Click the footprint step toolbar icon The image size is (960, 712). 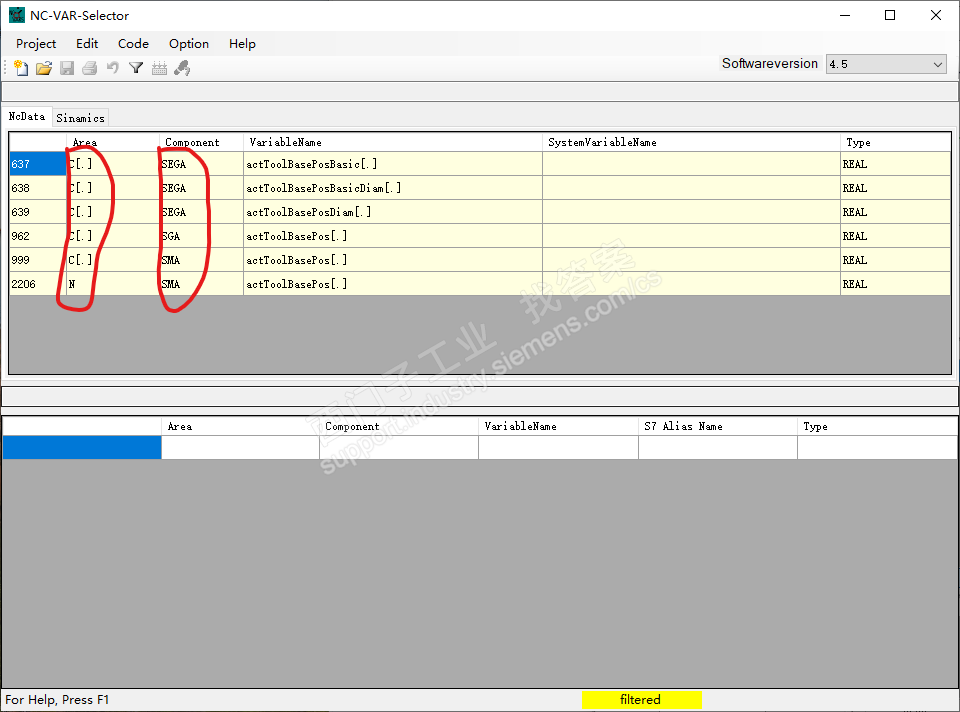click(x=182, y=68)
